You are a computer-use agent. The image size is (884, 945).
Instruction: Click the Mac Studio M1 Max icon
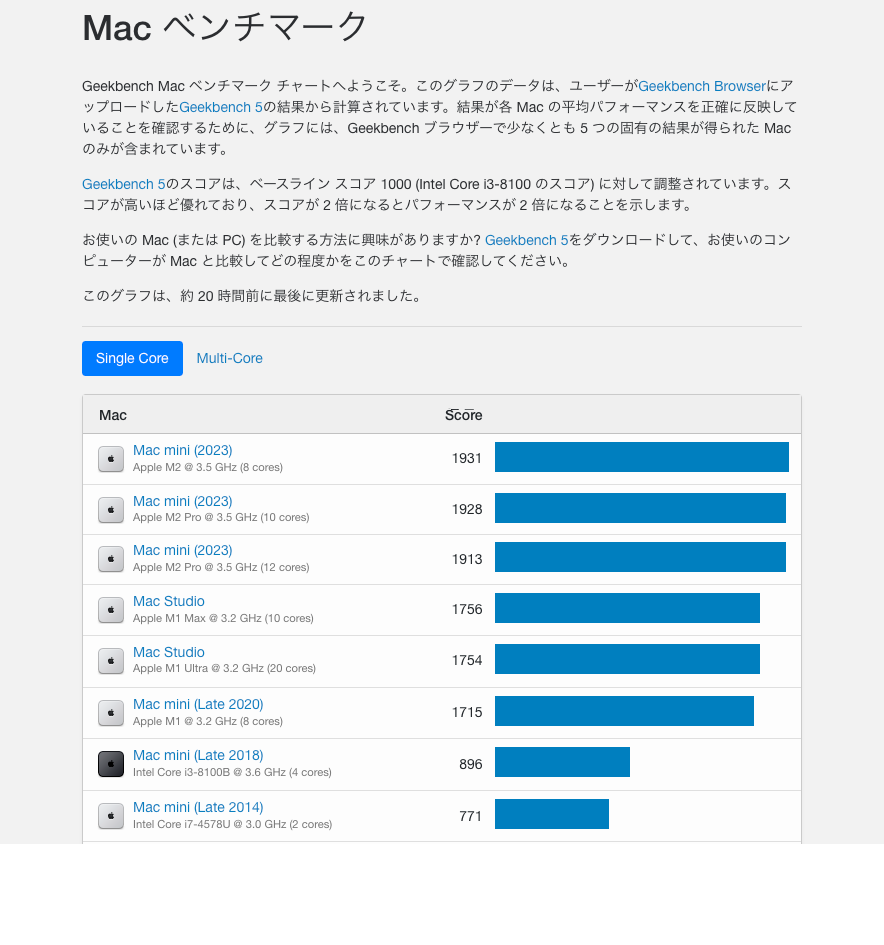(x=111, y=610)
